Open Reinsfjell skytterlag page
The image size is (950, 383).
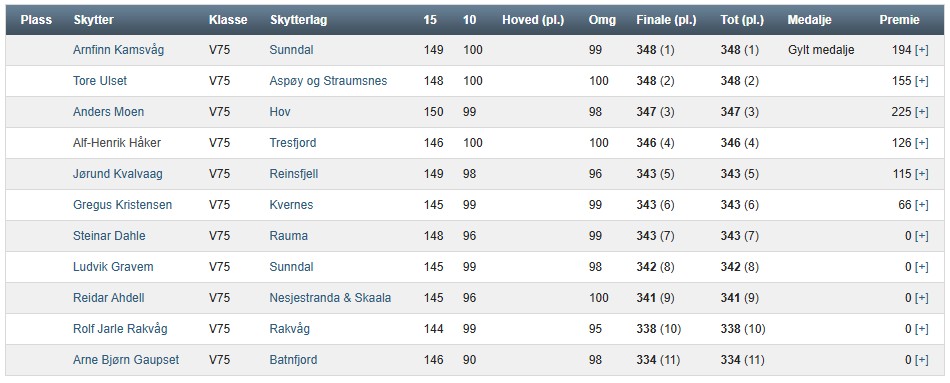(x=294, y=174)
